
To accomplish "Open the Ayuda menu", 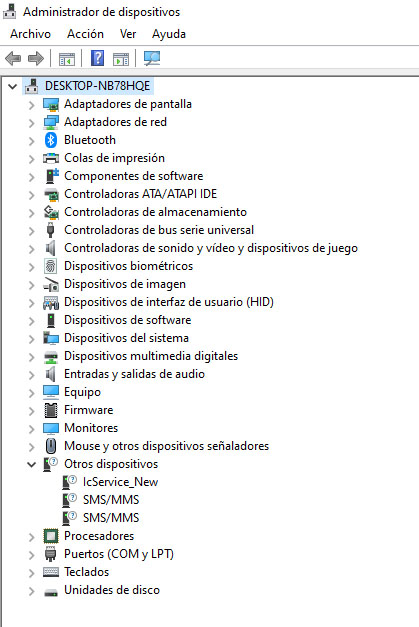I will [x=169, y=34].
